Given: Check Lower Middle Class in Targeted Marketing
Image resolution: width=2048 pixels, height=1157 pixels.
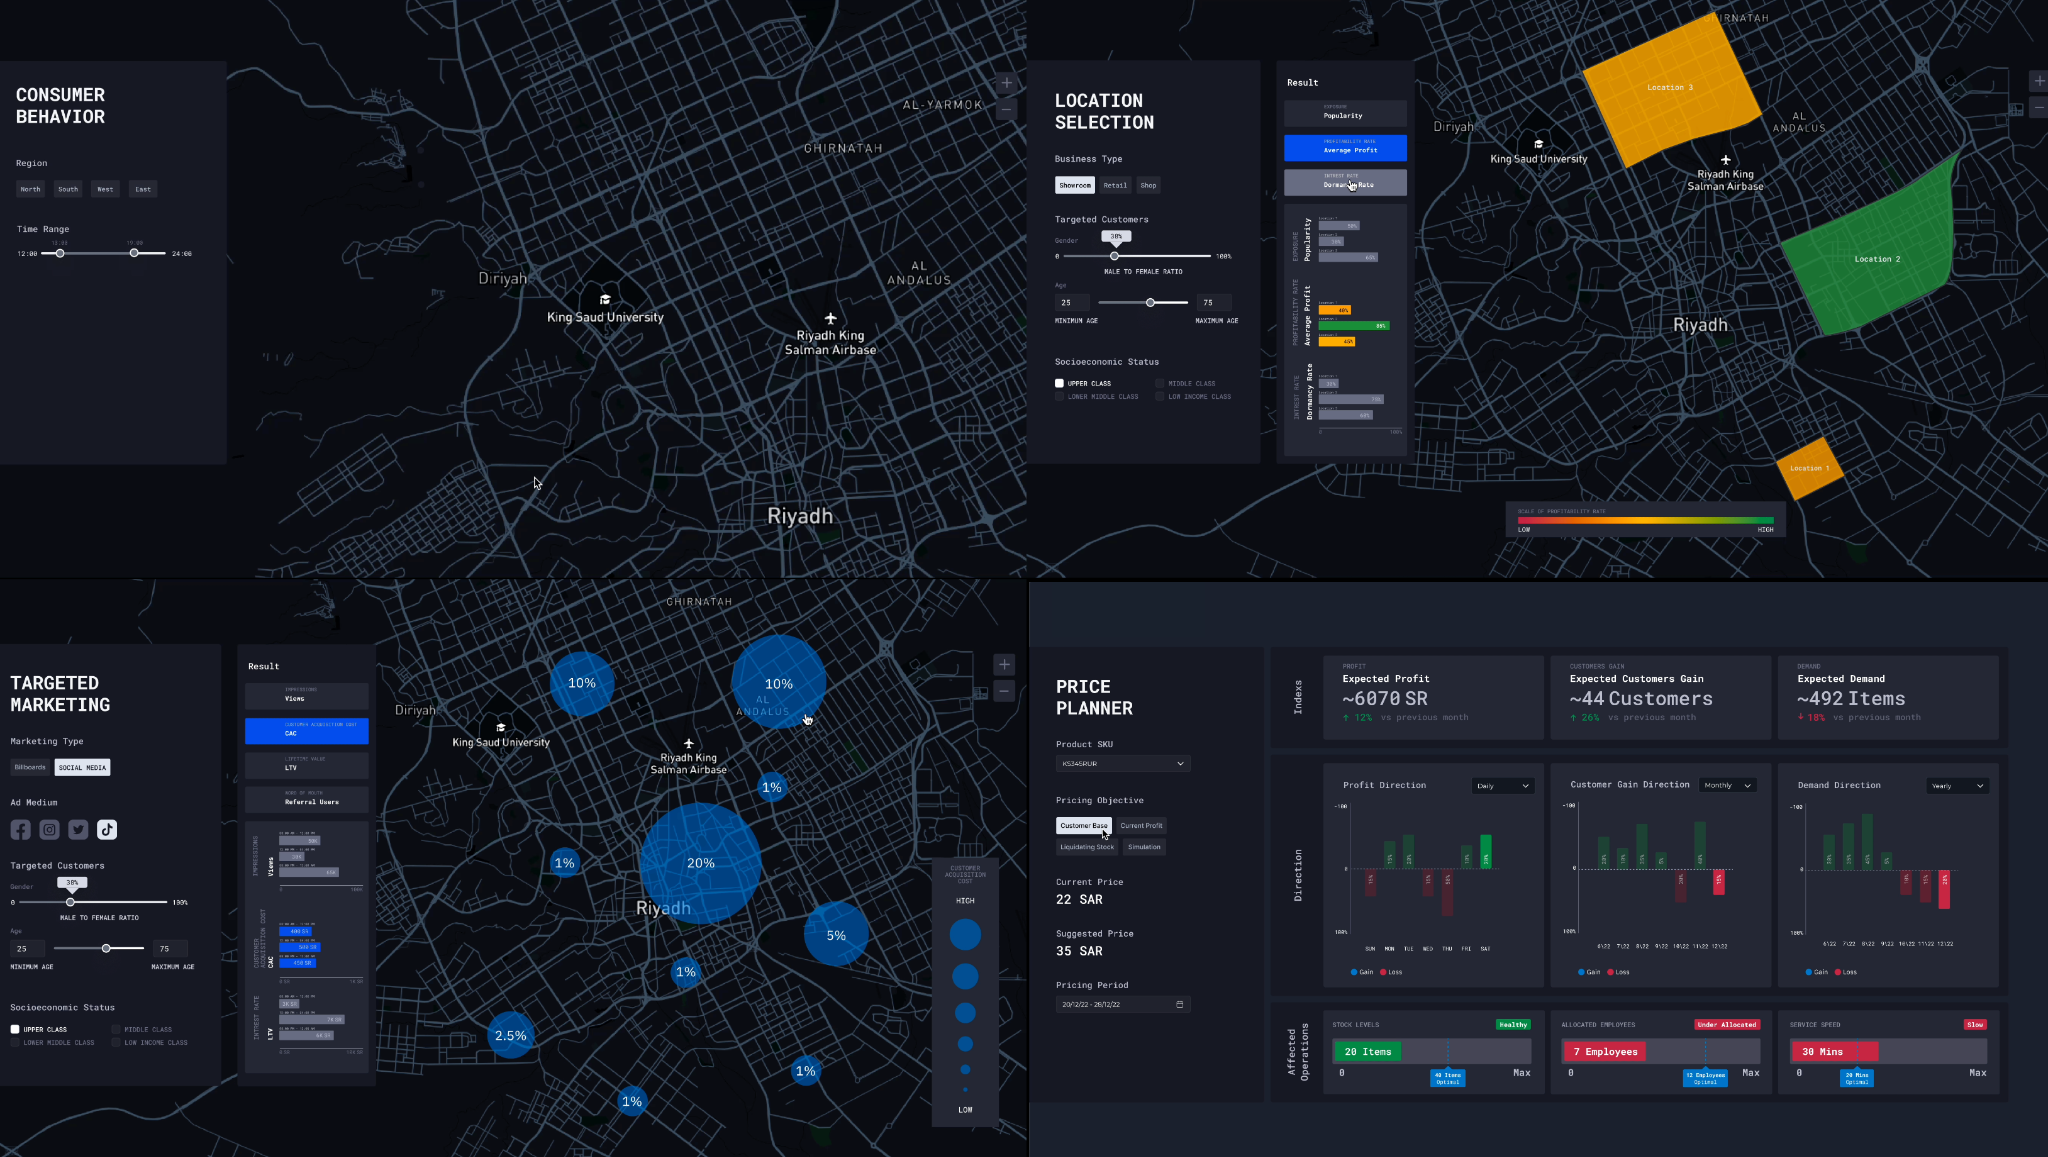Looking at the screenshot, I should 15,1042.
